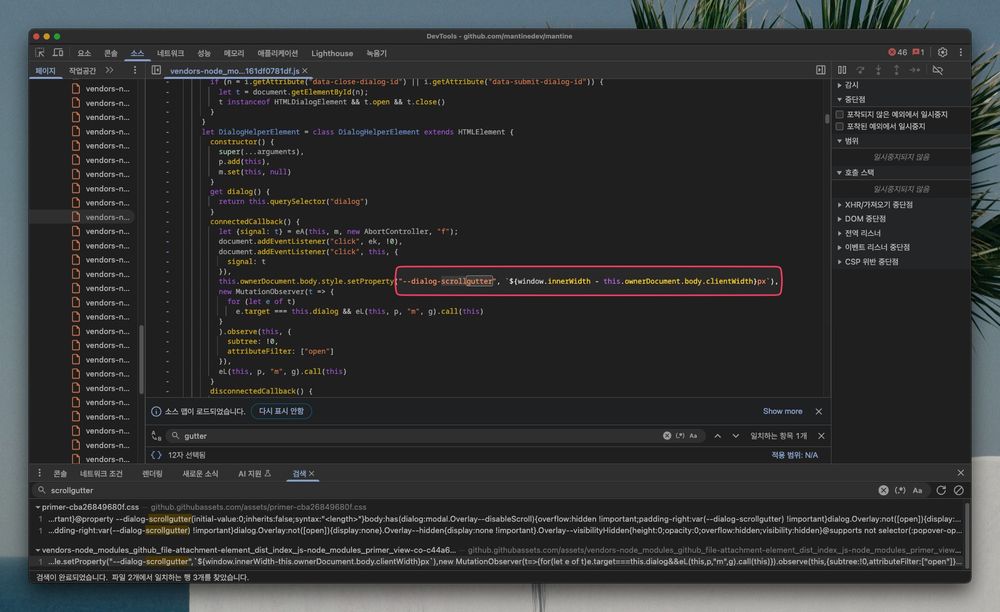The width and height of the screenshot is (1000, 612).
Task: Expand the 감시 watch section
Action: click(x=850, y=85)
